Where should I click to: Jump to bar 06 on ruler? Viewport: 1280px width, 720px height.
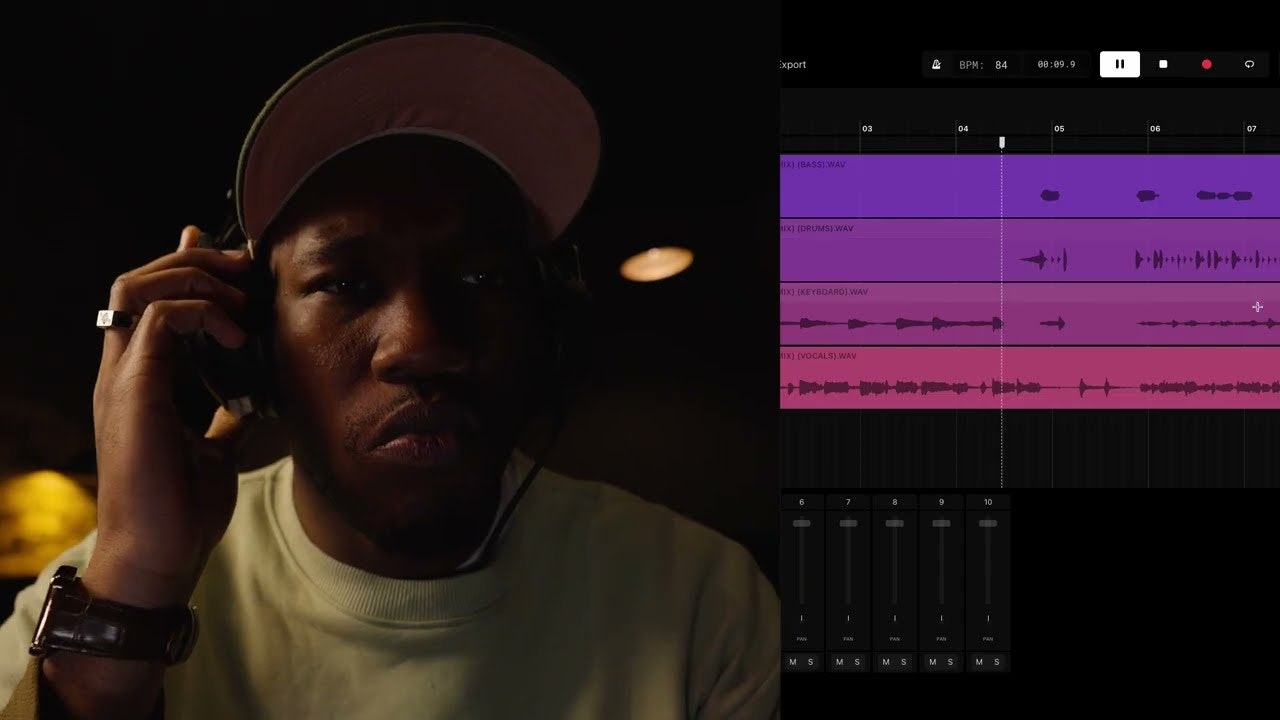point(1155,129)
